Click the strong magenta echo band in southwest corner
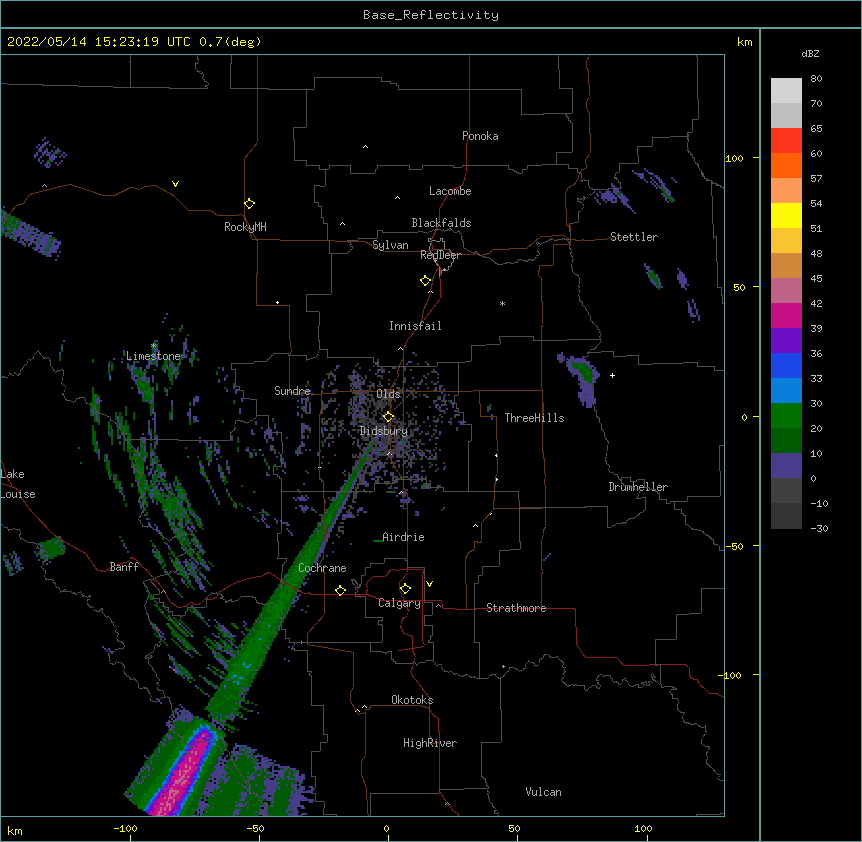862x842 pixels. pyautogui.click(x=183, y=772)
